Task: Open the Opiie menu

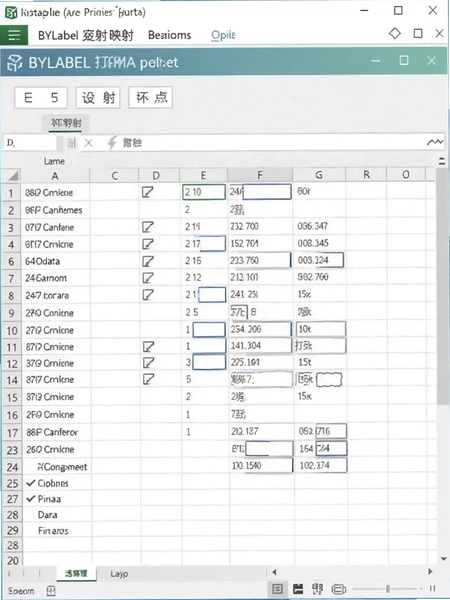Action: 223,35
